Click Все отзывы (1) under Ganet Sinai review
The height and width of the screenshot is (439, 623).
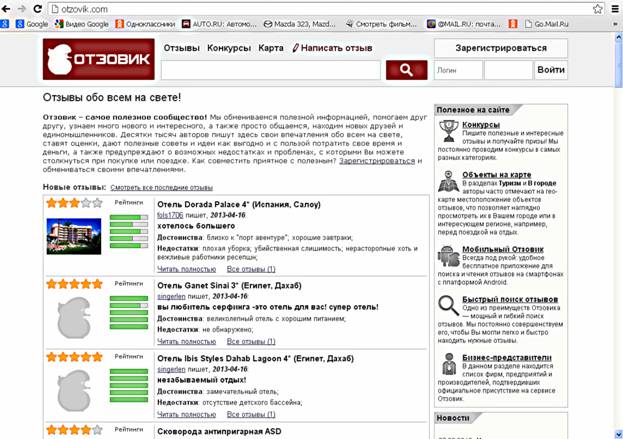coord(251,341)
